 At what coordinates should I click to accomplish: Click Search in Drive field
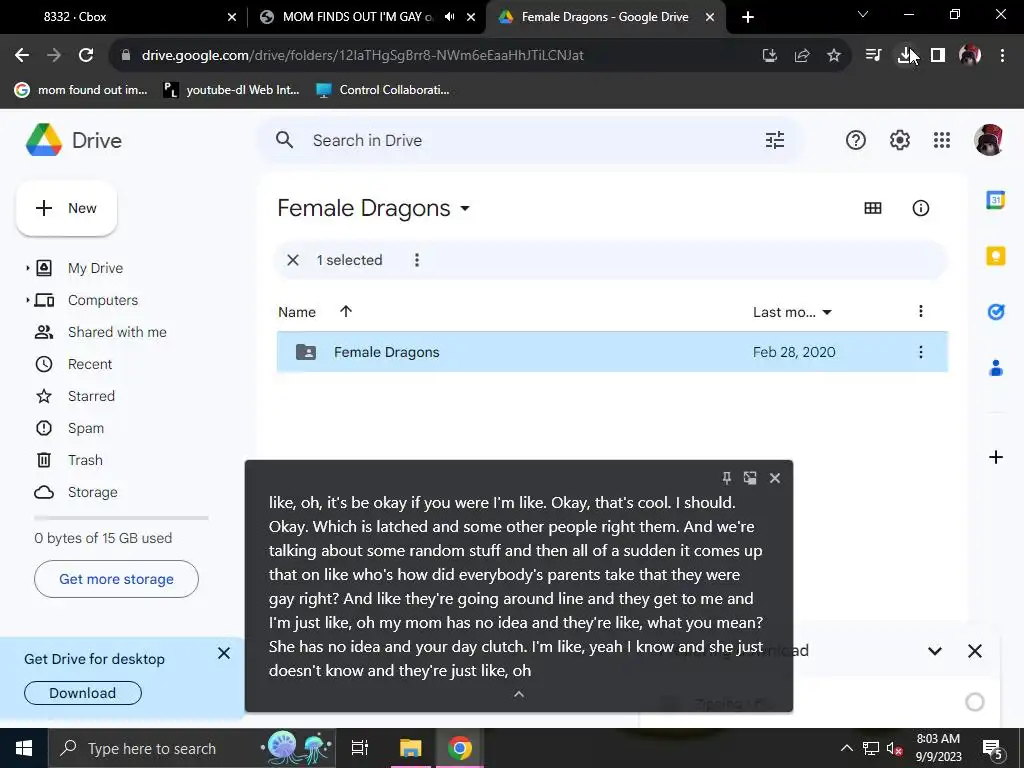click(x=529, y=140)
